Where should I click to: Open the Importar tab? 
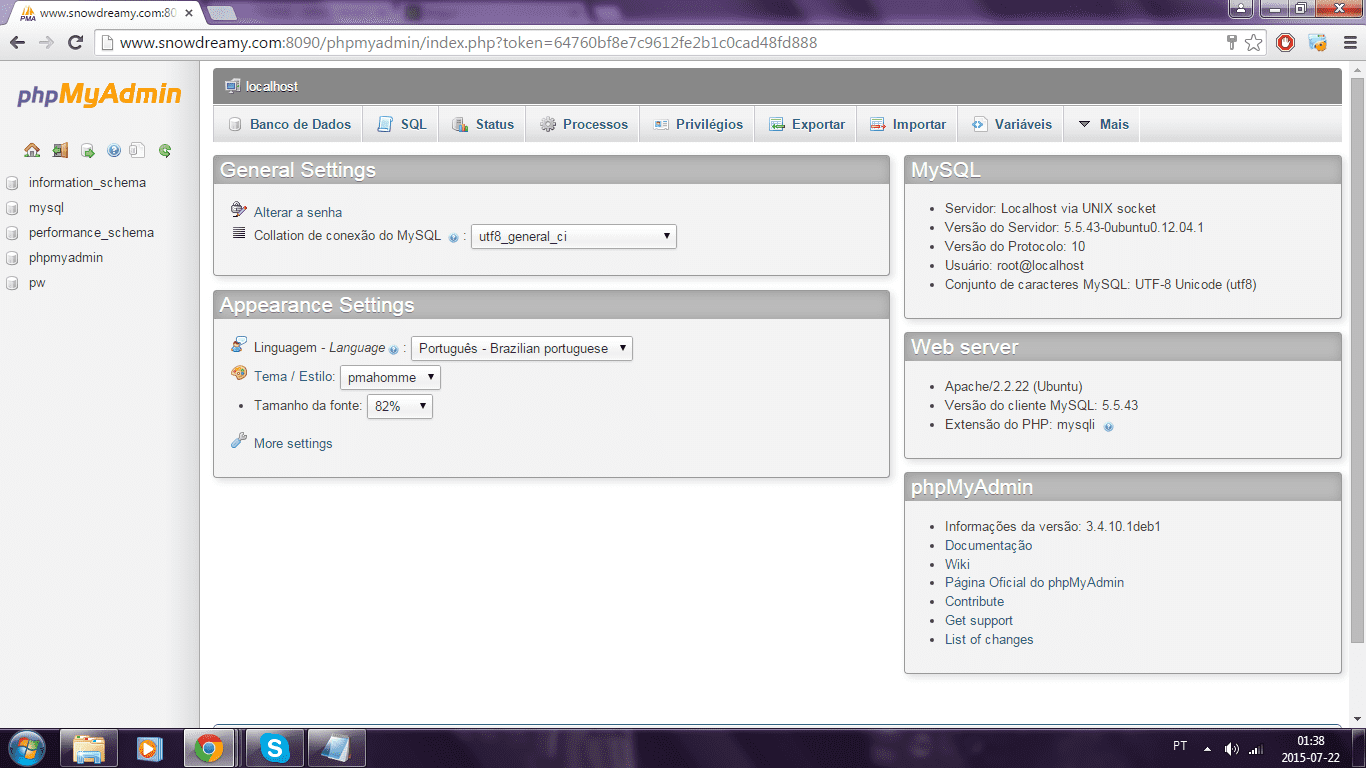coord(908,124)
